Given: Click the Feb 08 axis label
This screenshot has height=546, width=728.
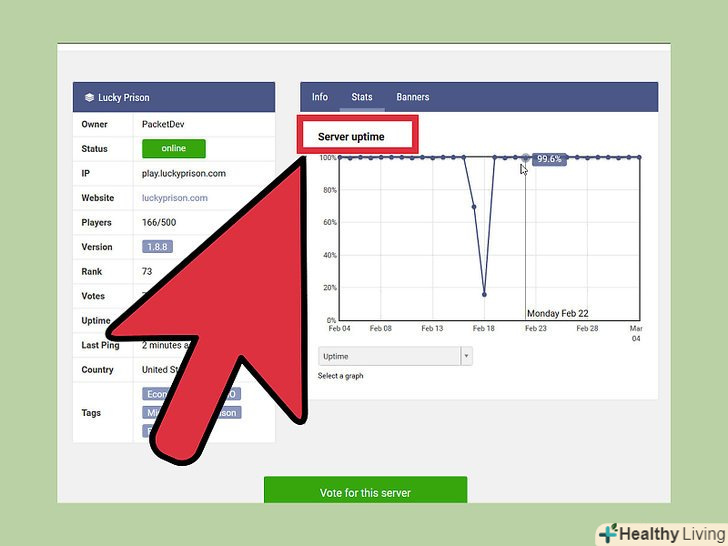Looking at the screenshot, I should pyautogui.click(x=381, y=328).
